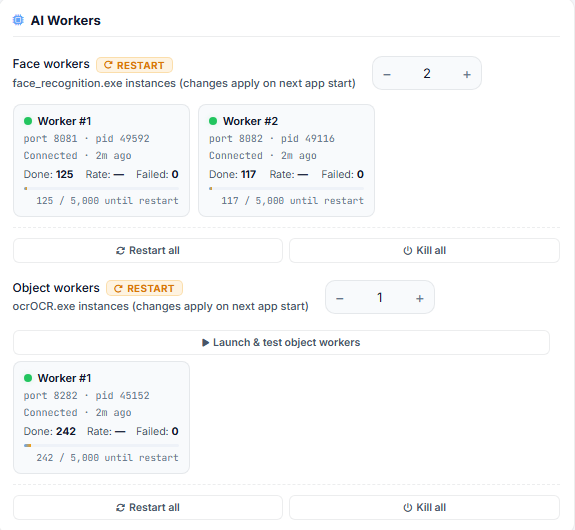Click text 'port 8082 · pid 49116'
575x530 pixels.
coord(272,139)
